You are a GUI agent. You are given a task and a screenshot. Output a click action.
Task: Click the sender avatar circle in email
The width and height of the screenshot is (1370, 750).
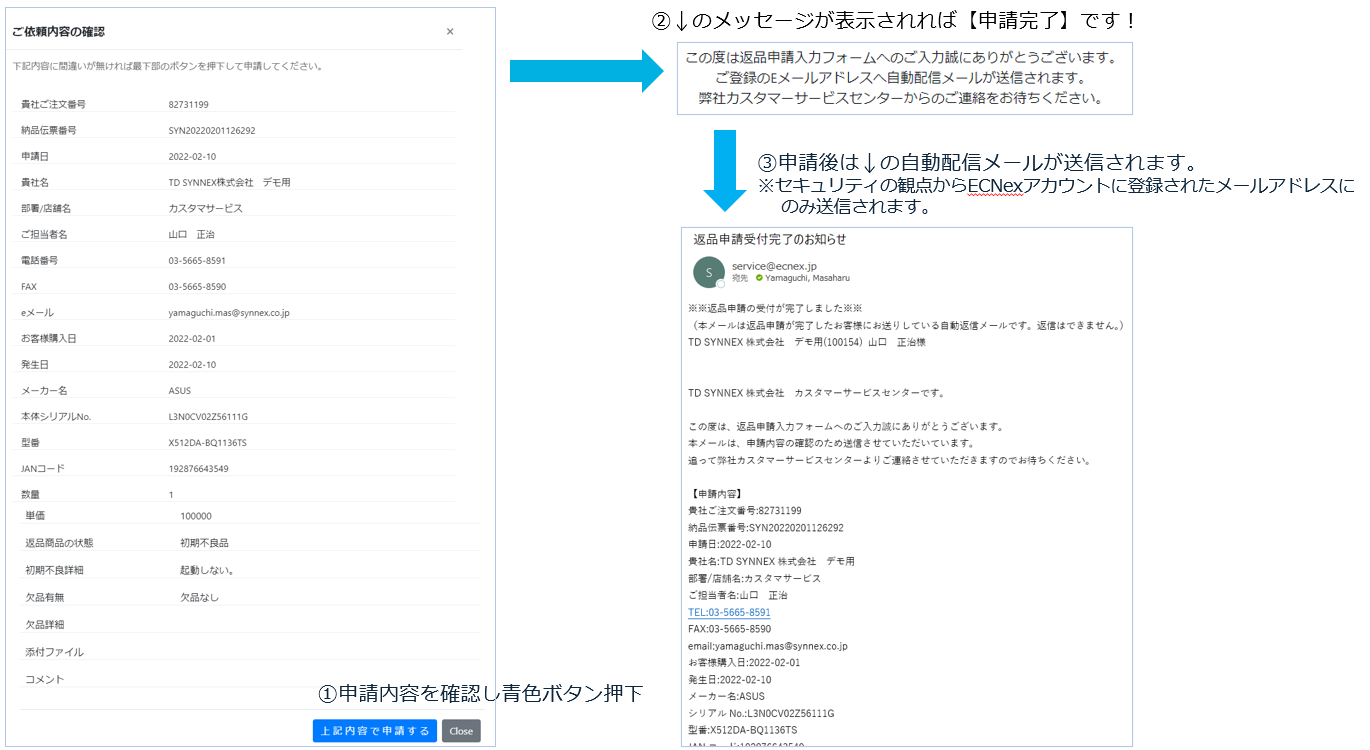[708, 272]
